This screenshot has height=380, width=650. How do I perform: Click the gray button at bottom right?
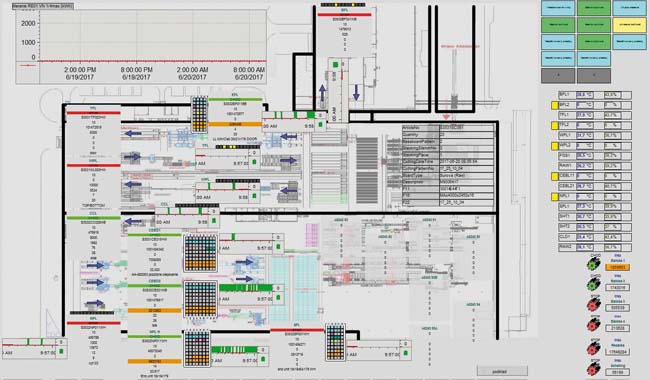(x=502, y=371)
